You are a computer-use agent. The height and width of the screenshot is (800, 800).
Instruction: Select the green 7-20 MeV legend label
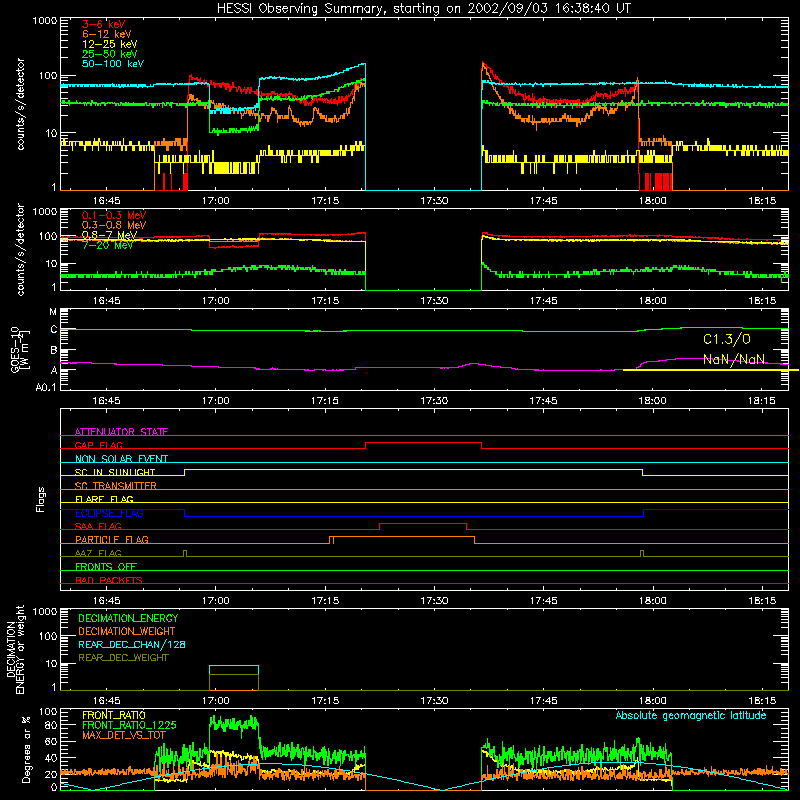[x=108, y=245]
